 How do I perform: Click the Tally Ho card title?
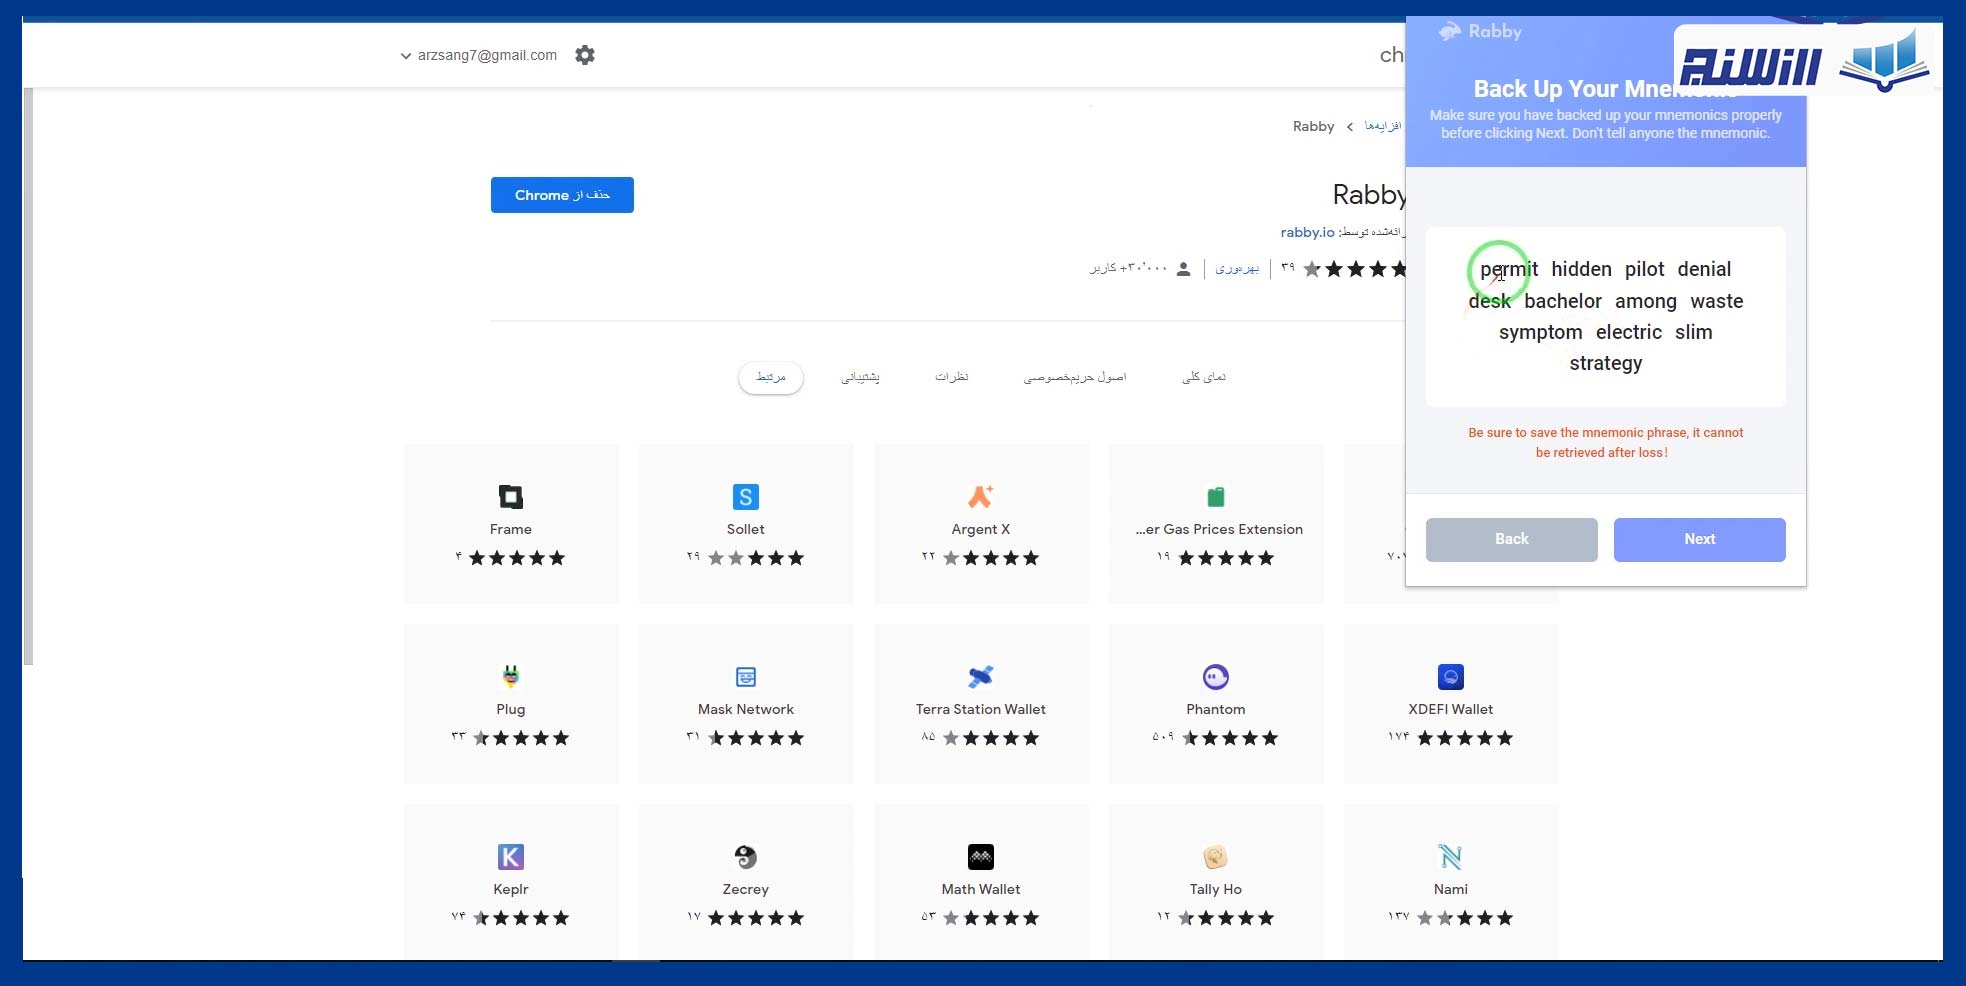pyautogui.click(x=1216, y=889)
